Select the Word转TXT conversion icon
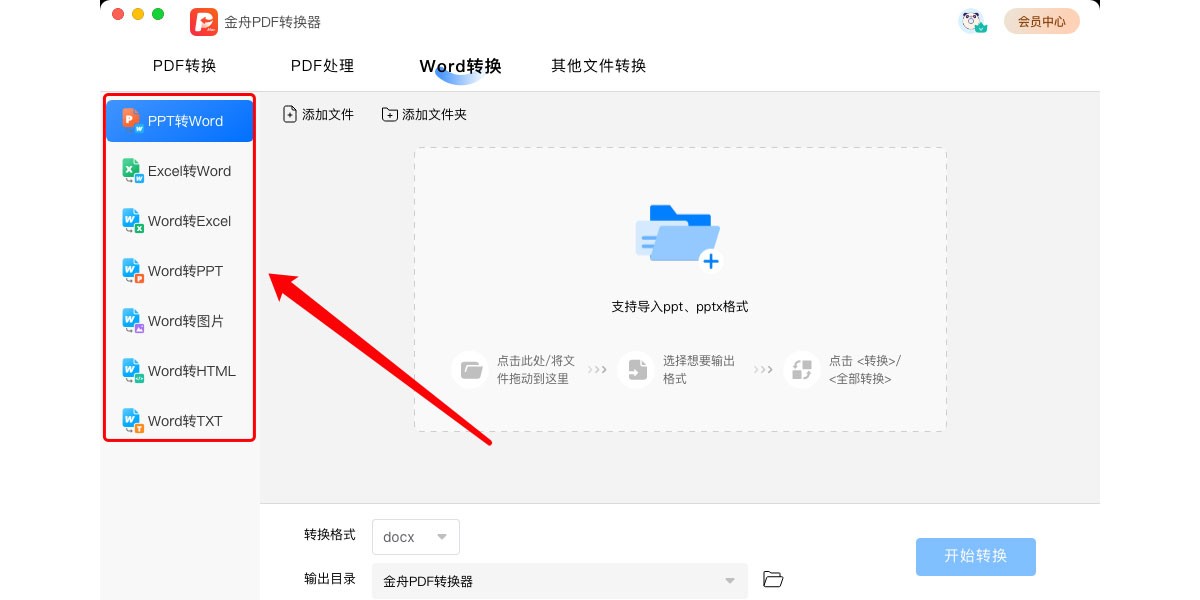The height and width of the screenshot is (600, 1200). [133, 421]
